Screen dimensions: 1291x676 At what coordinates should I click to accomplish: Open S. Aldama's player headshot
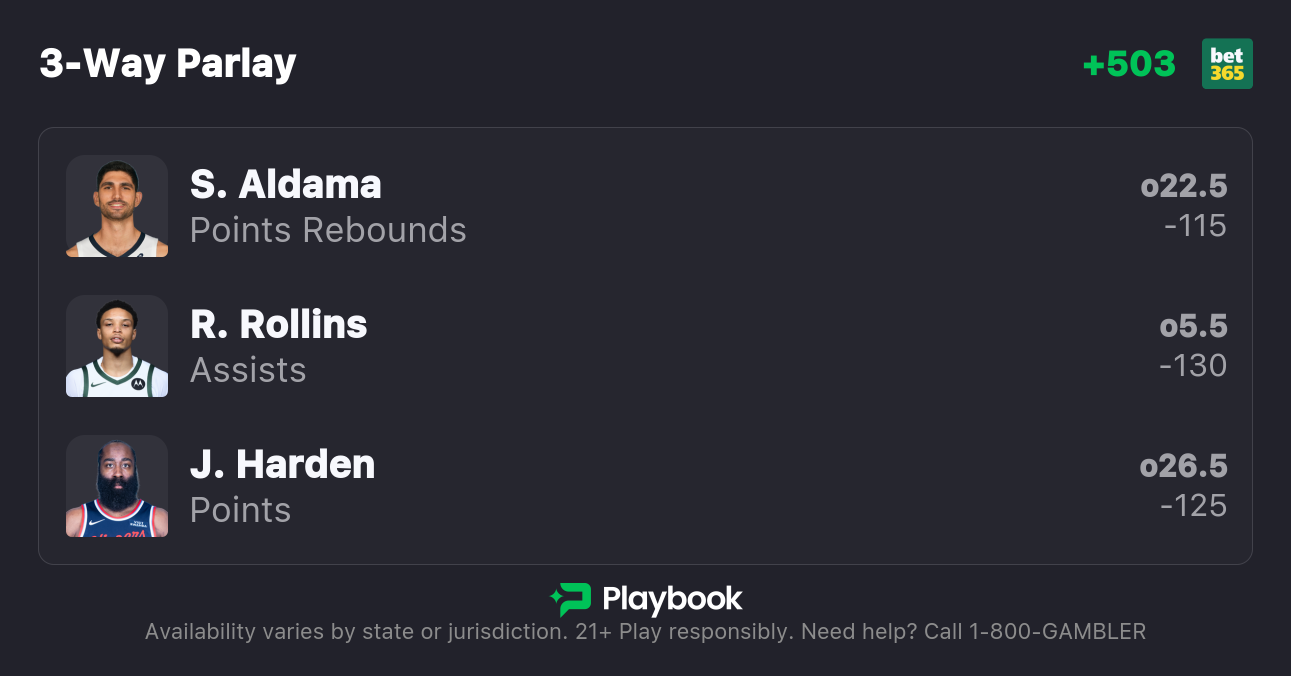click(117, 206)
